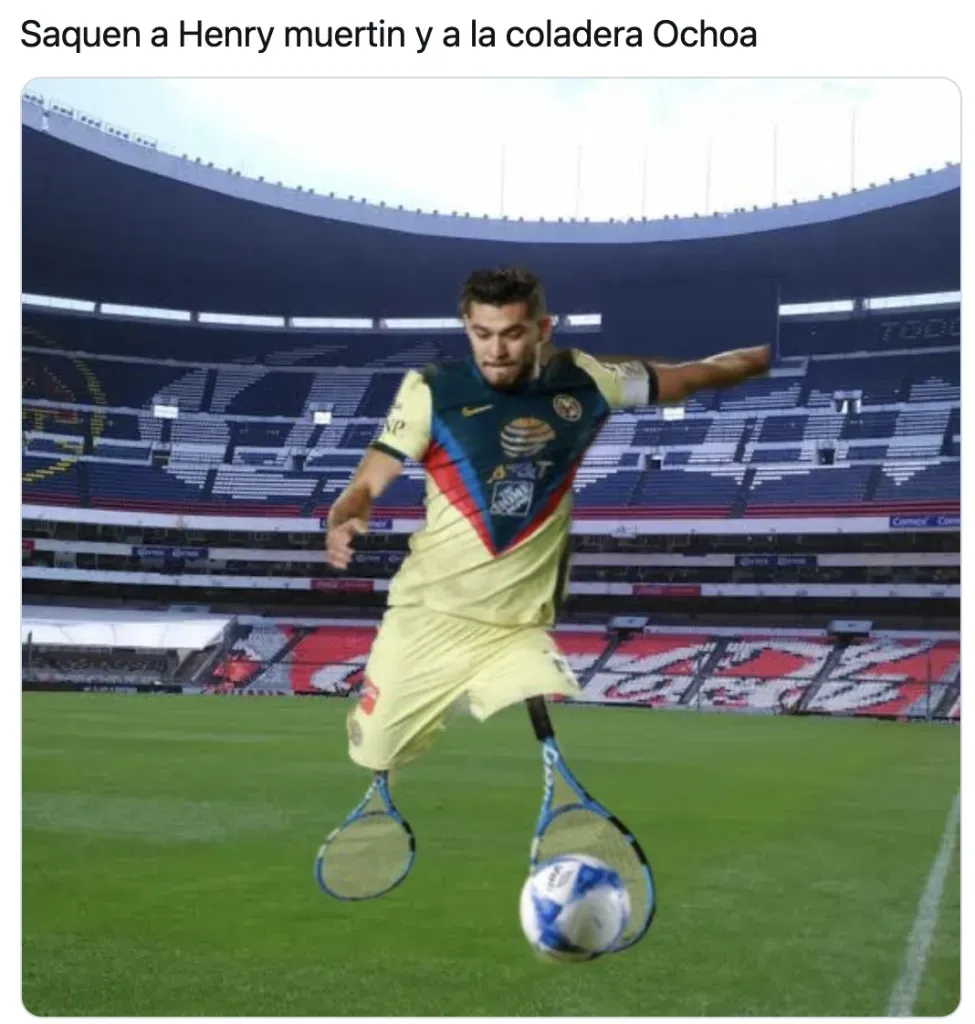Click the Nike swoosh on the jersey
Screen dimensions: 975x1024
(476, 410)
